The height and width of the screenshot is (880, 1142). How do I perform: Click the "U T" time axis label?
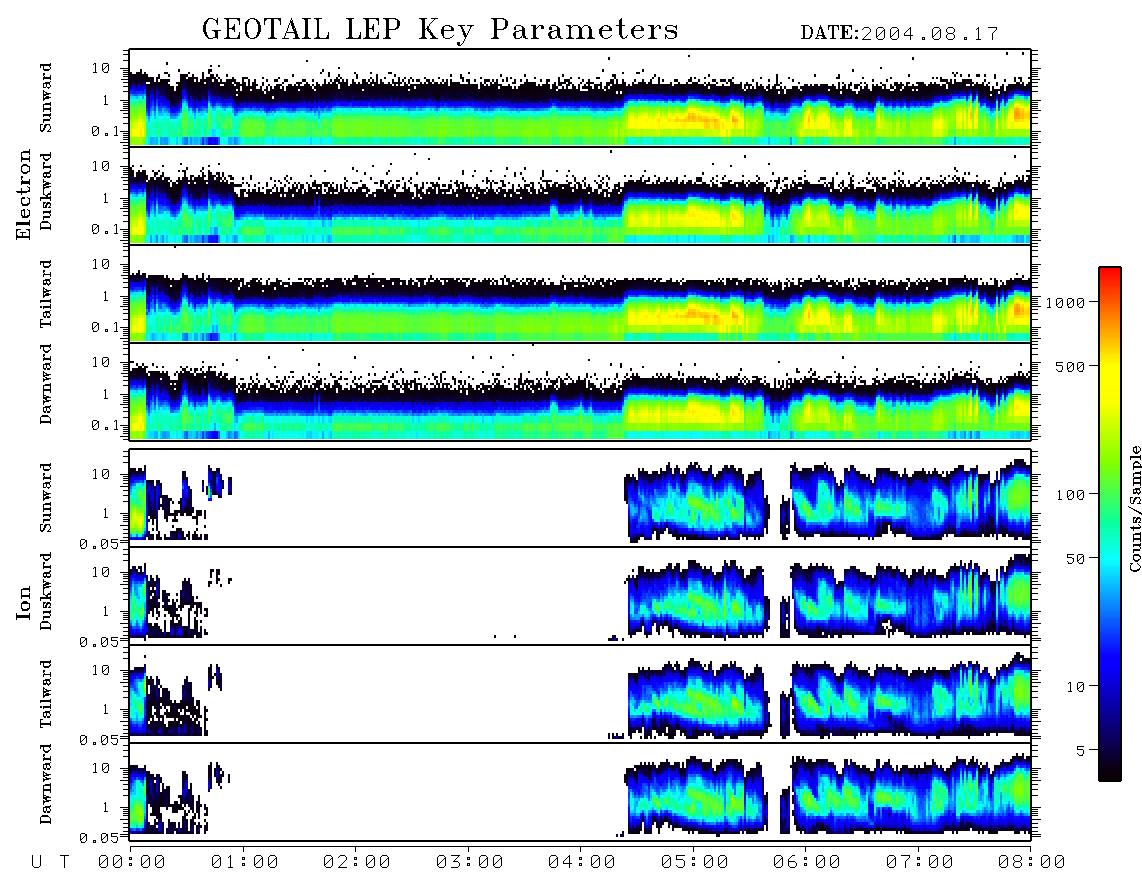[x=50, y=862]
